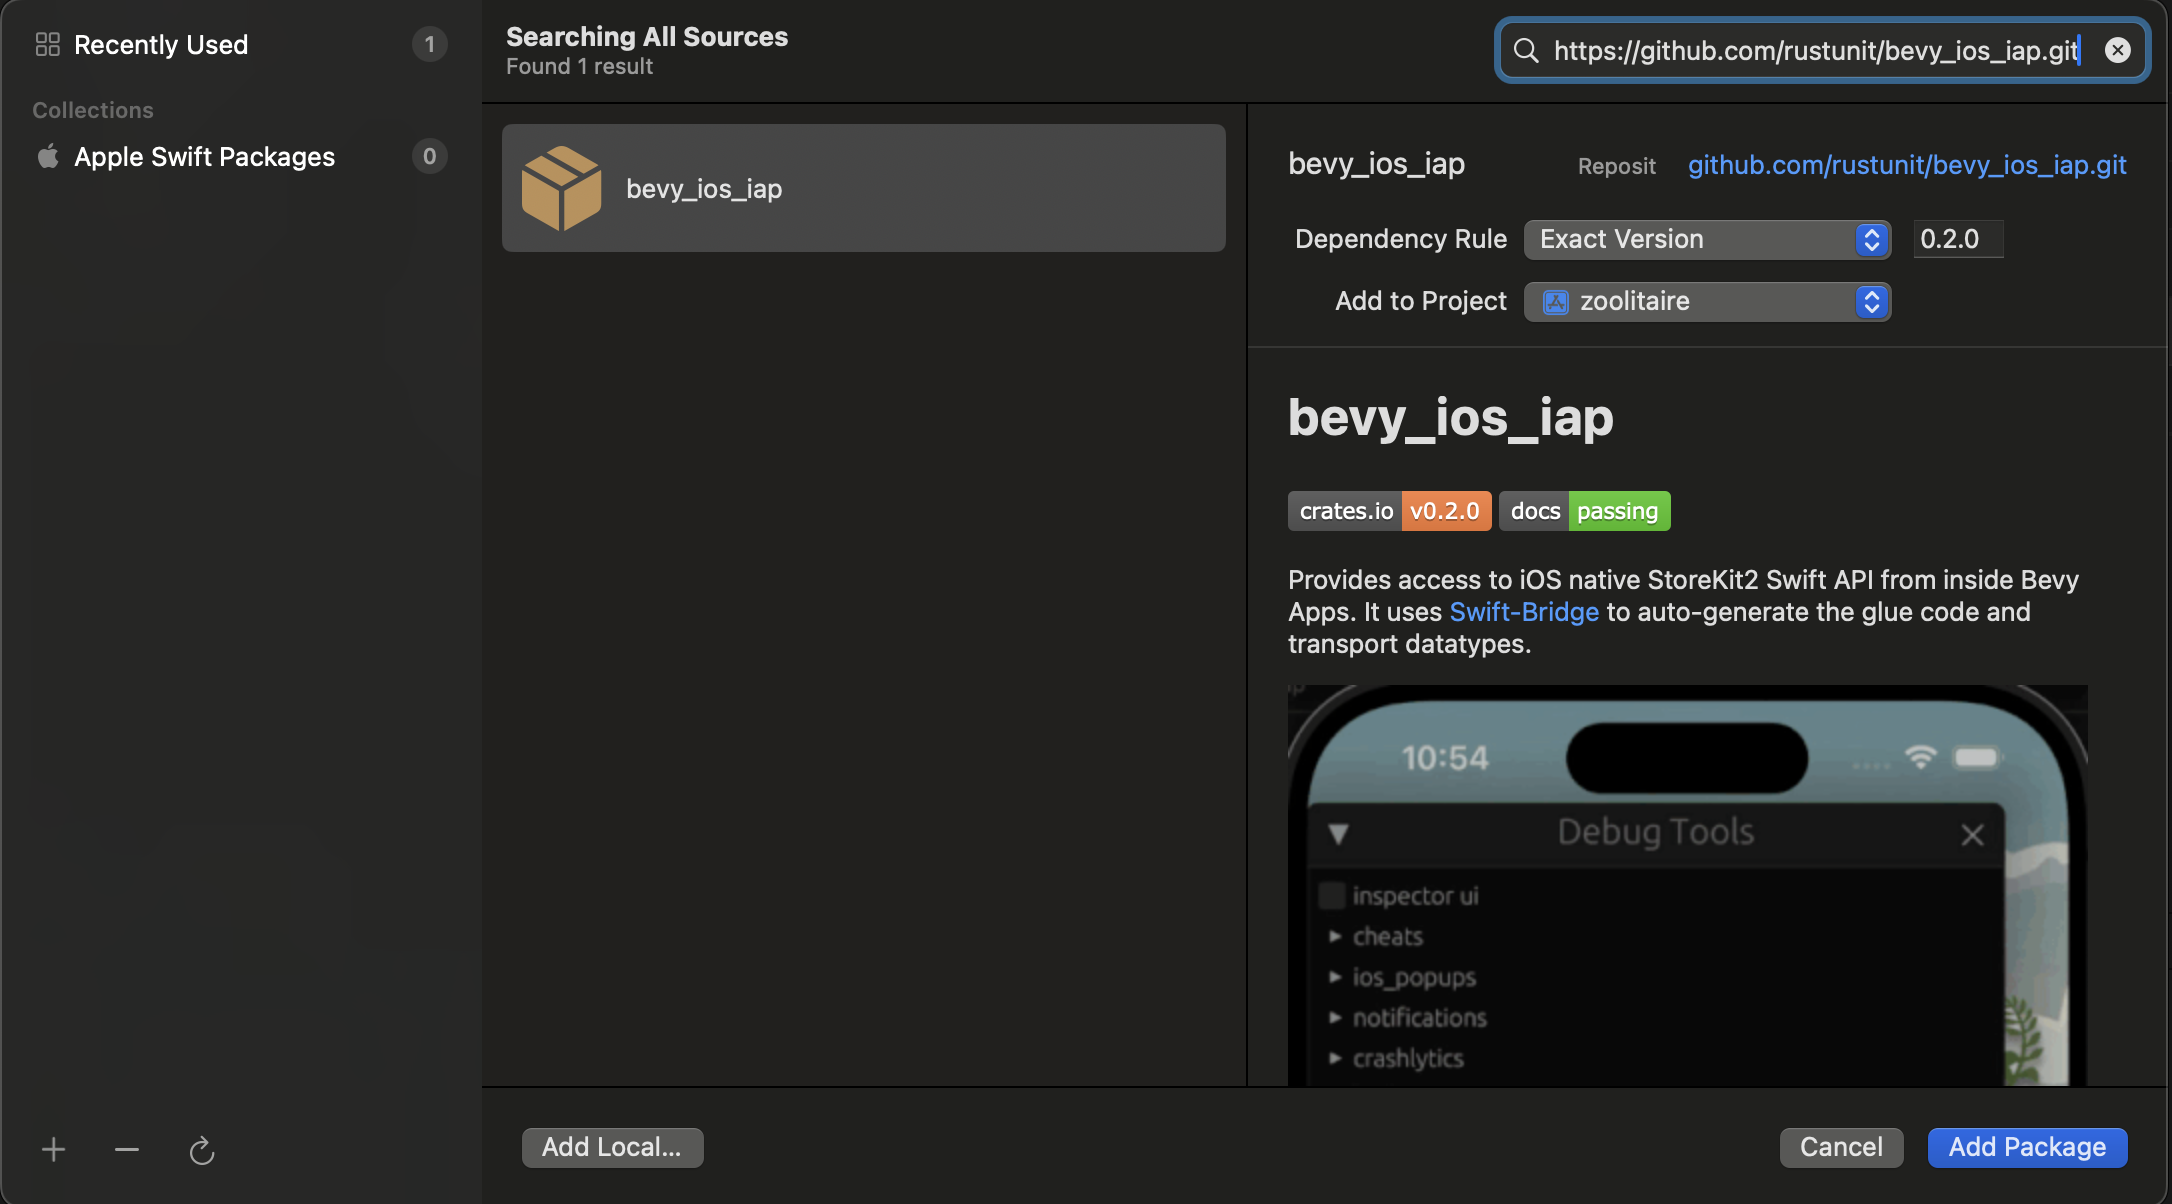Screen dimensions: 2172x1204
Task: Open the Swift-Bridge link in the description
Action: pos(1524,612)
